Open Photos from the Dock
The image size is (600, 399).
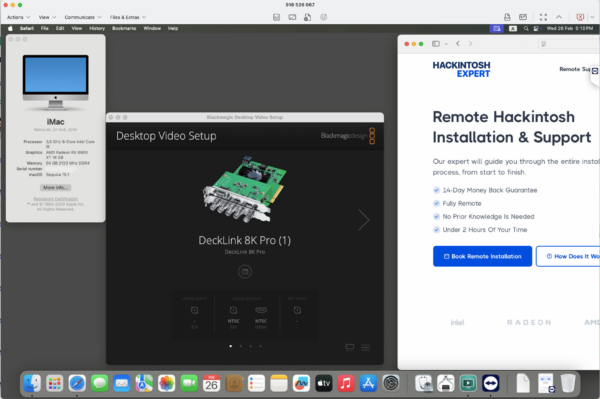(x=166, y=383)
